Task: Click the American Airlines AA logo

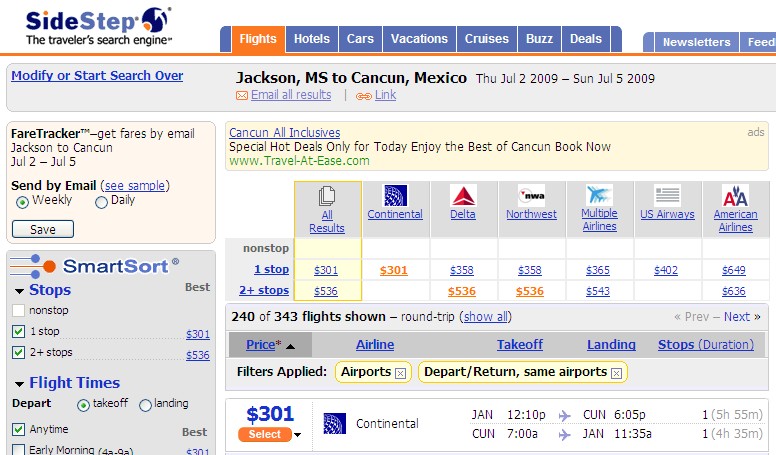Action: point(735,196)
